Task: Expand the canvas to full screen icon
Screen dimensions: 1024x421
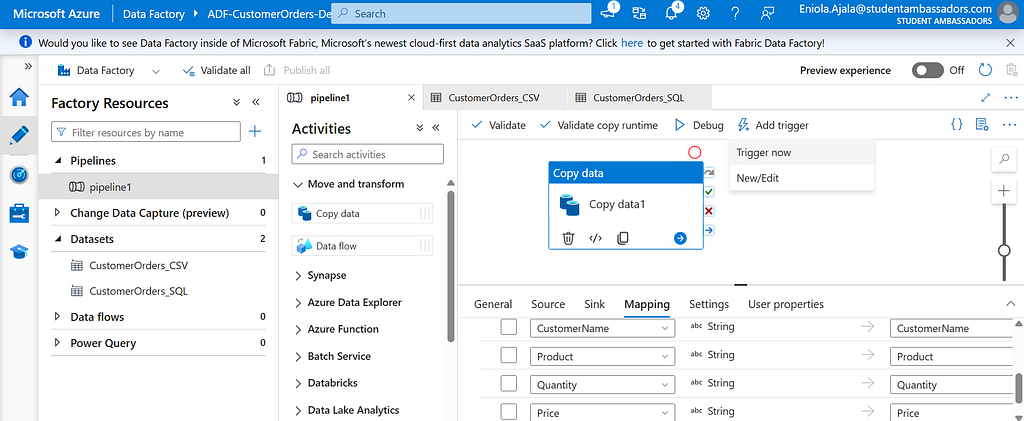Action: pos(985,97)
